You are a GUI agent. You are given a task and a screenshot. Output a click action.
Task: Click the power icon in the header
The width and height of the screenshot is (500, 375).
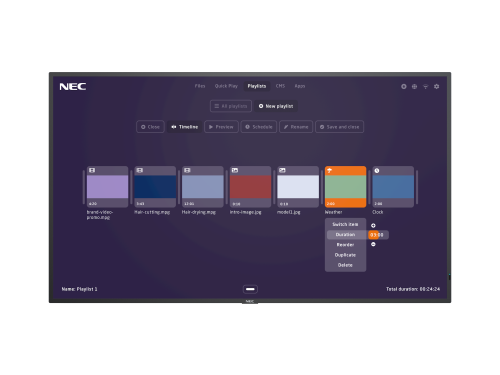[x=404, y=86]
